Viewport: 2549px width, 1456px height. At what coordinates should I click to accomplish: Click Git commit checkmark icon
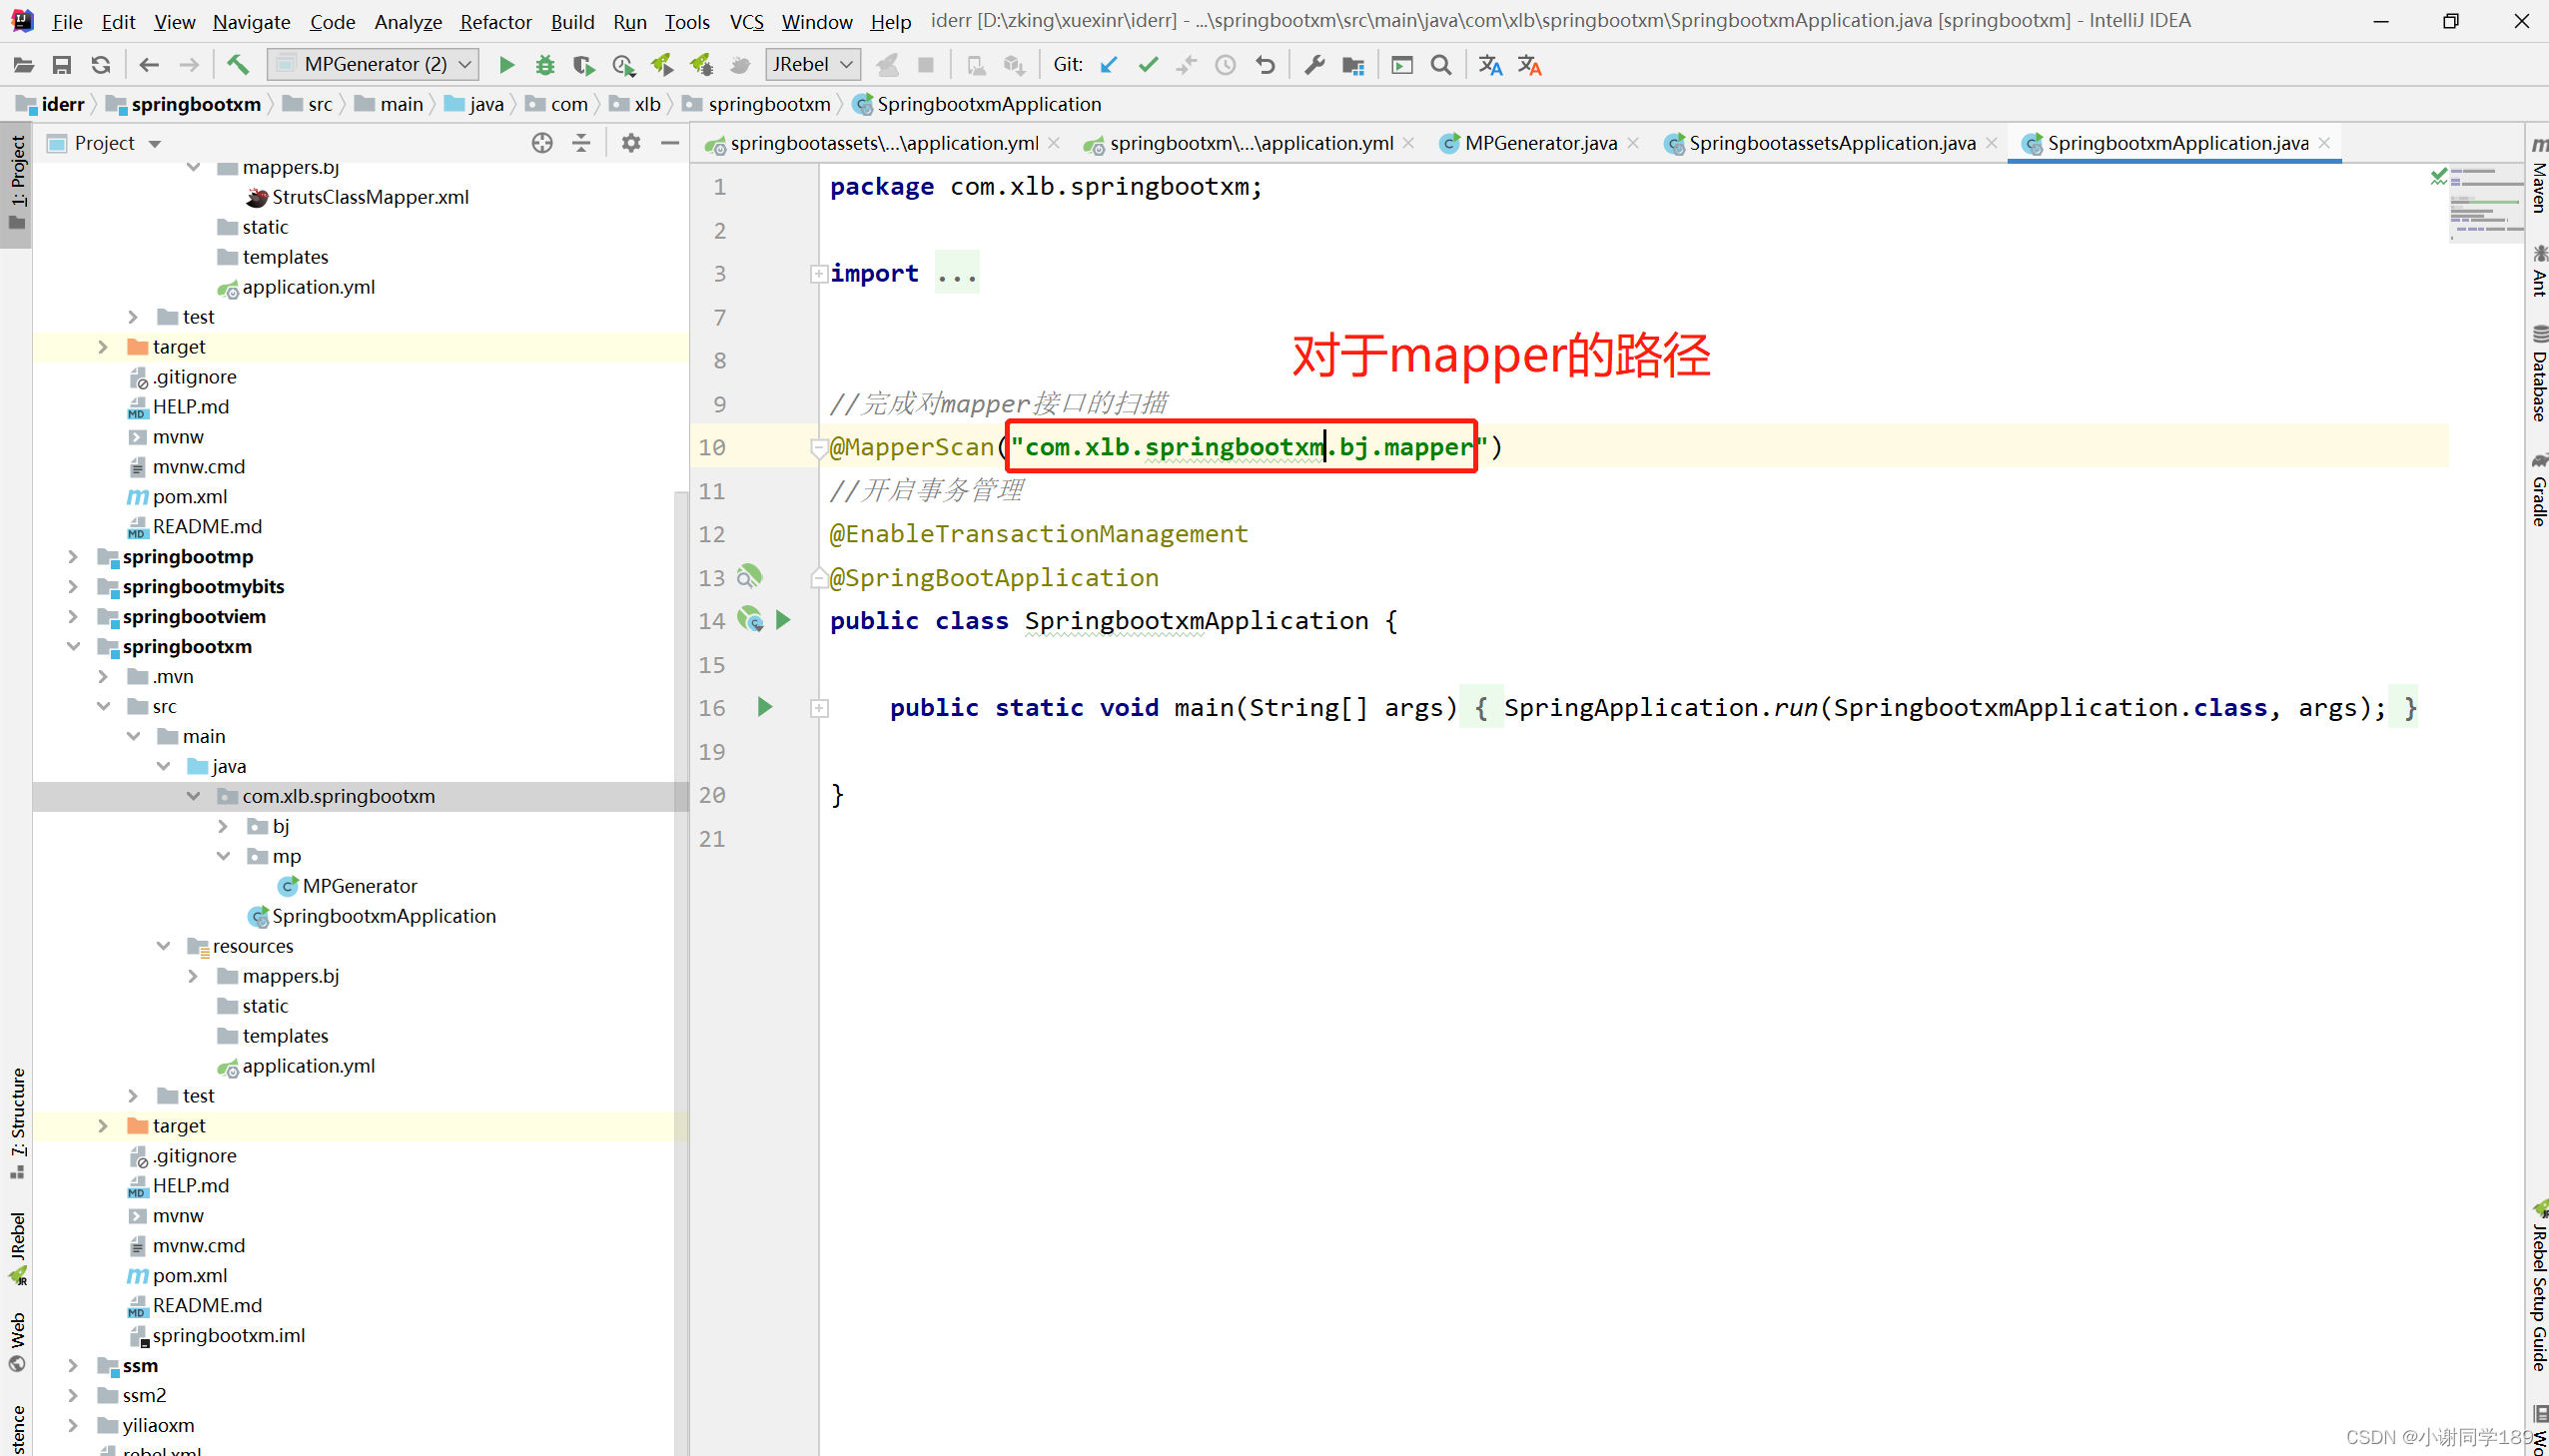click(1148, 65)
